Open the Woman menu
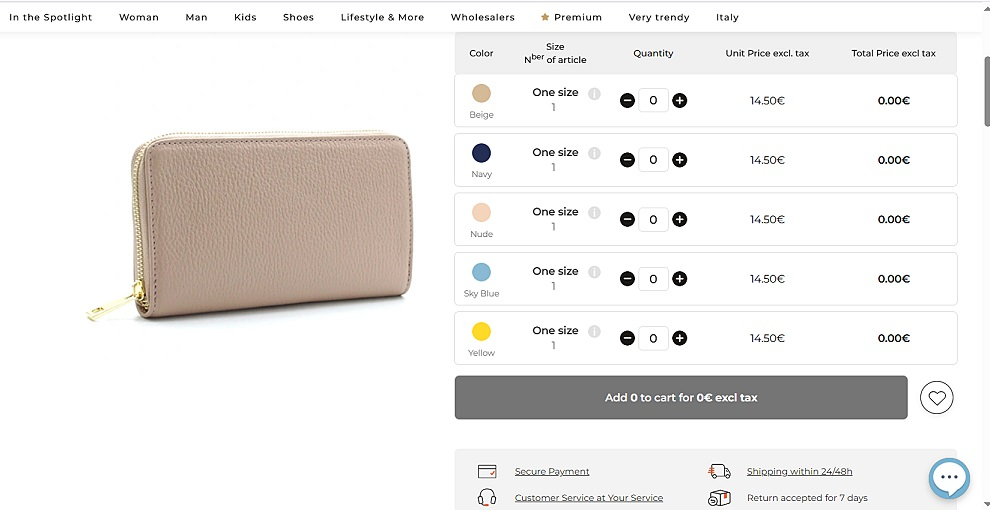 pos(139,17)
